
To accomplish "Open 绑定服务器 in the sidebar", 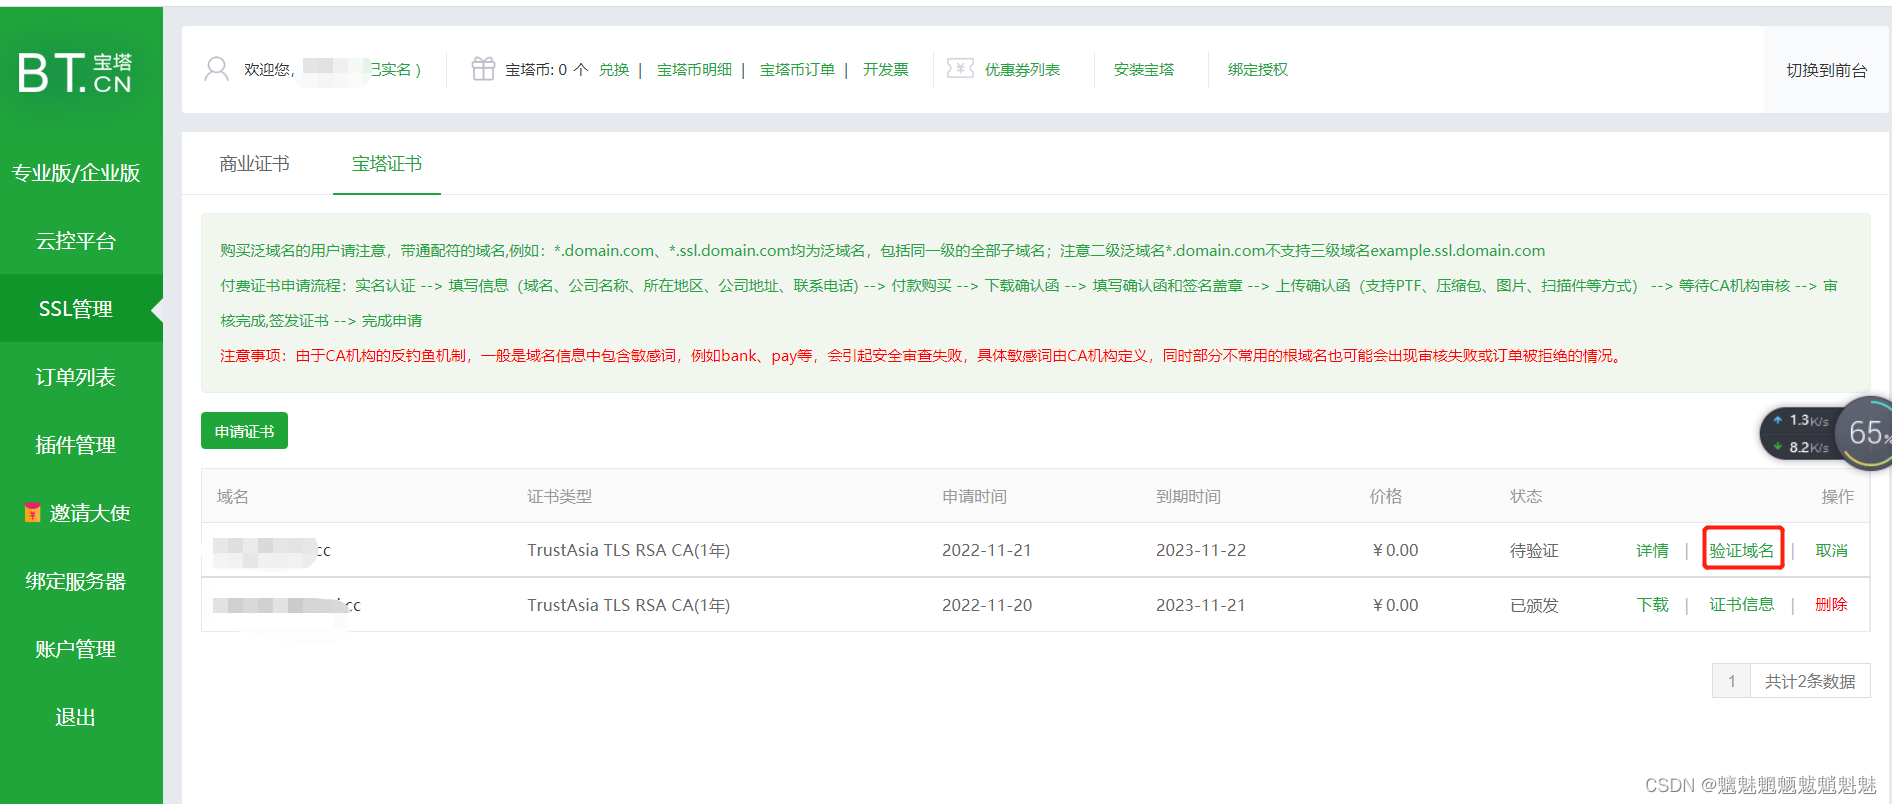I will 76,581.
